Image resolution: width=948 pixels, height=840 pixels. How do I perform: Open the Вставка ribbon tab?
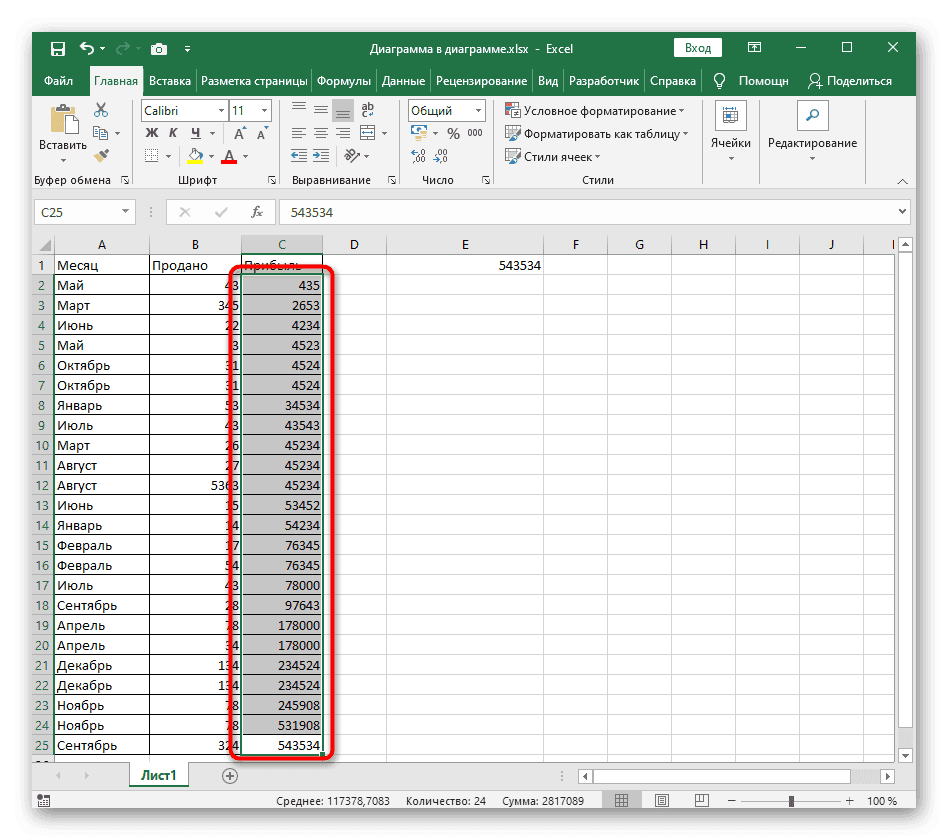(x=169, y=81)
